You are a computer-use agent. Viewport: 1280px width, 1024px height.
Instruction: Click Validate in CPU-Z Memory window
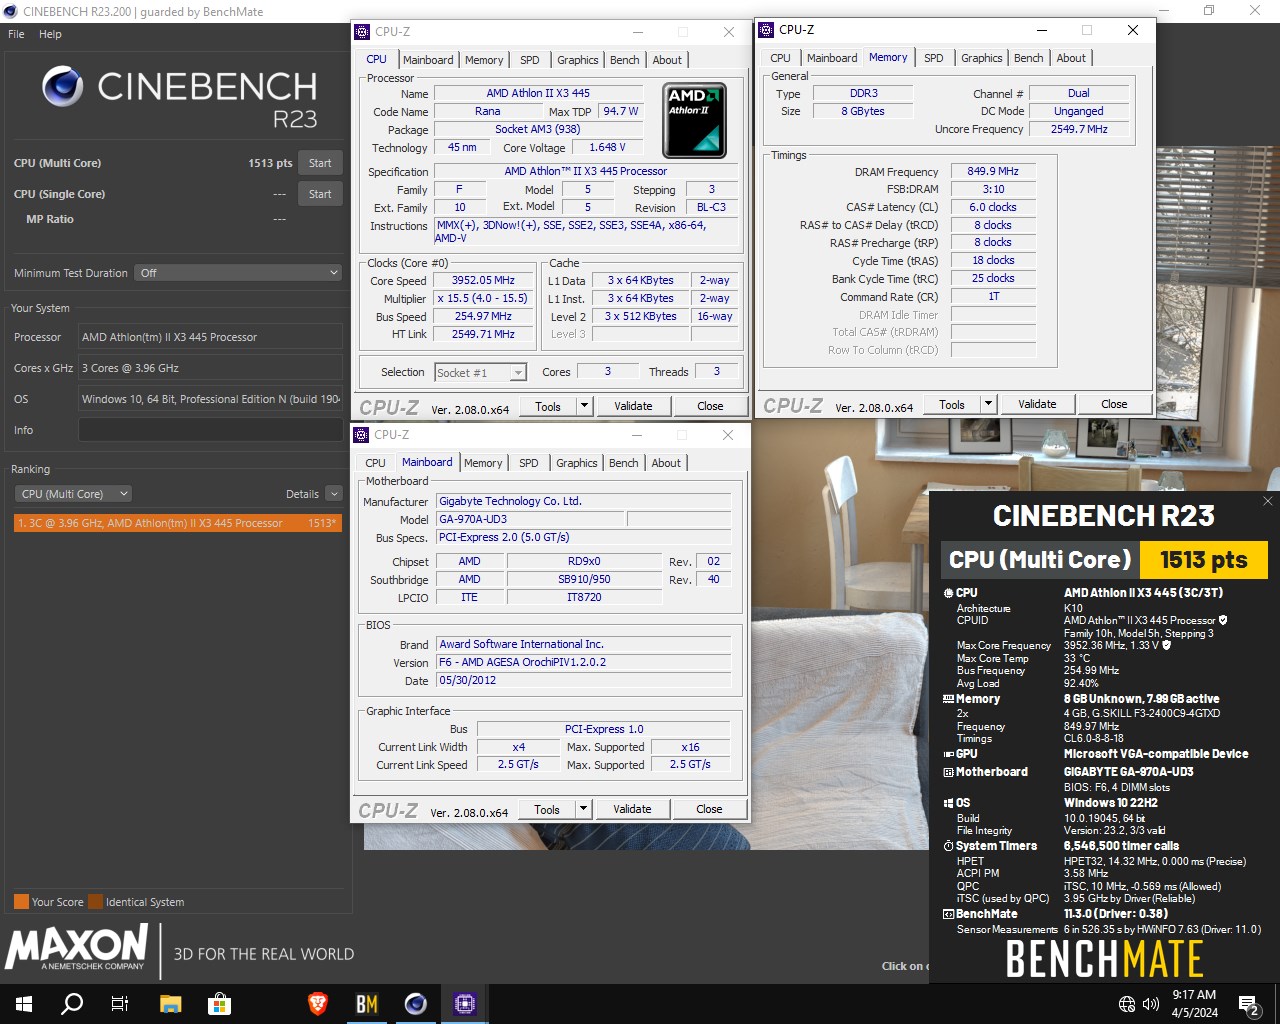coord(1037,404)
